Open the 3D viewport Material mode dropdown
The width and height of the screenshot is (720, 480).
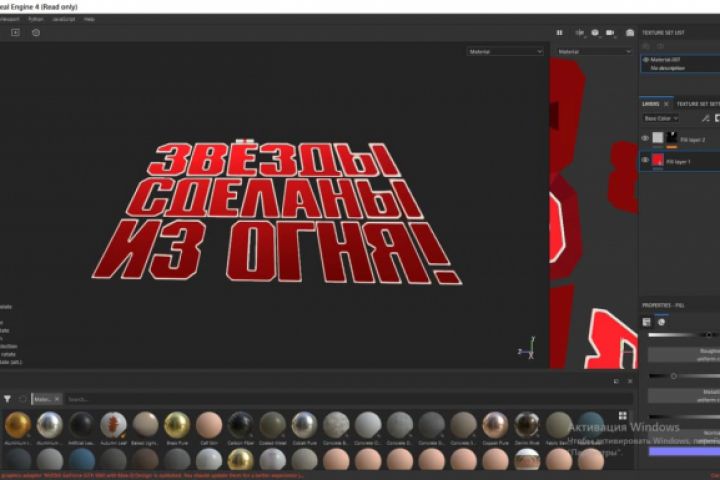coord(505,52)
